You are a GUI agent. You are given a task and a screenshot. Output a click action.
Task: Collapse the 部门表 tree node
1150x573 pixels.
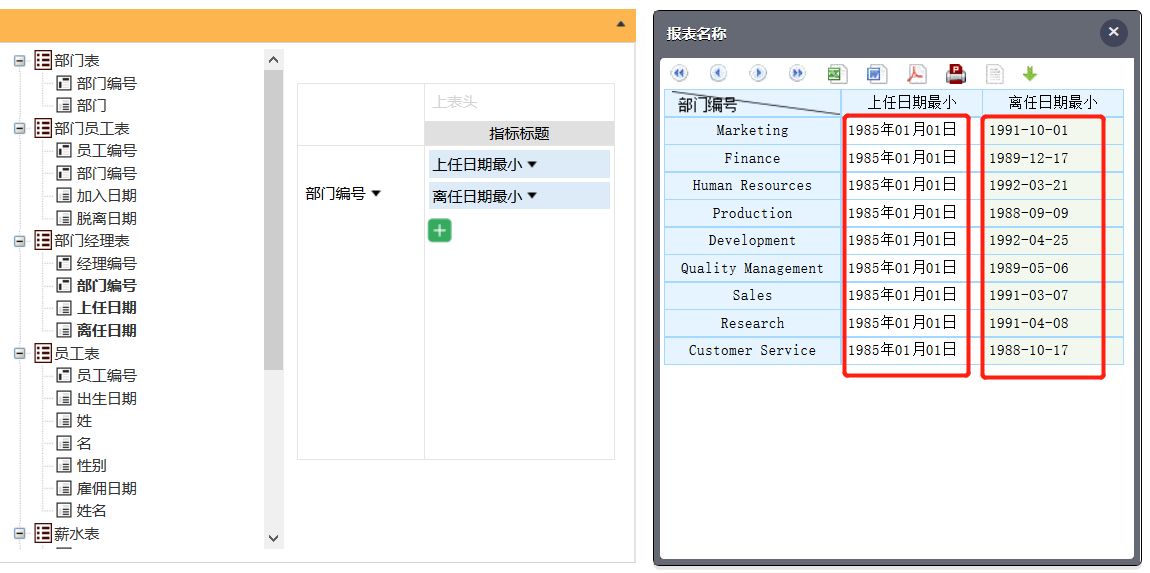coord(20,61)
